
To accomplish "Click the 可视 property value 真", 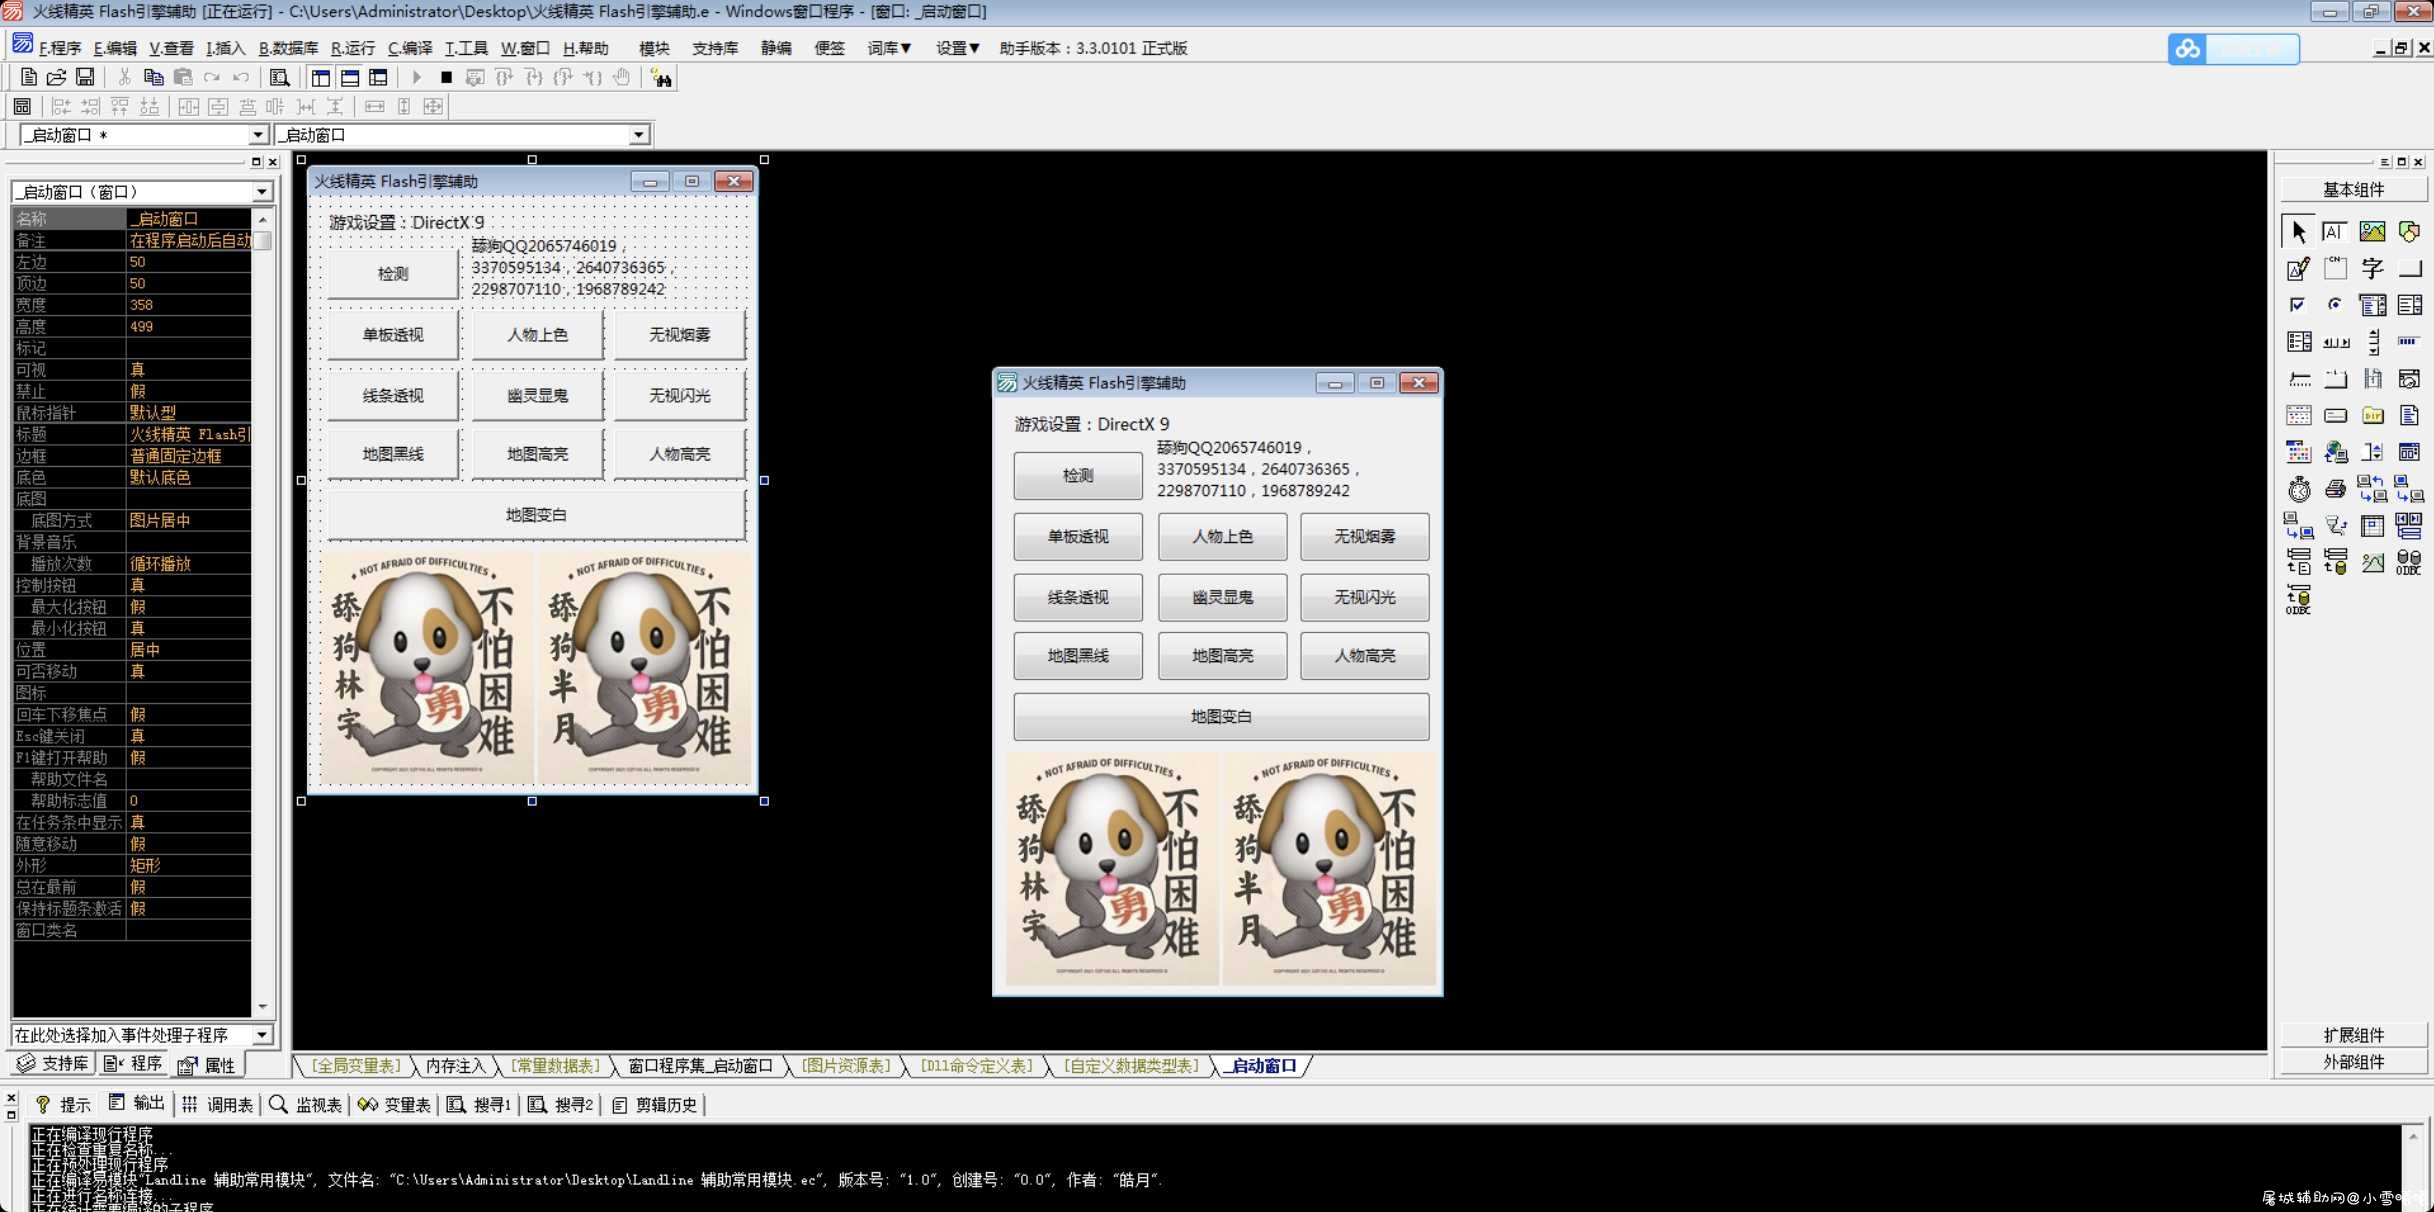I will point(188,369).
